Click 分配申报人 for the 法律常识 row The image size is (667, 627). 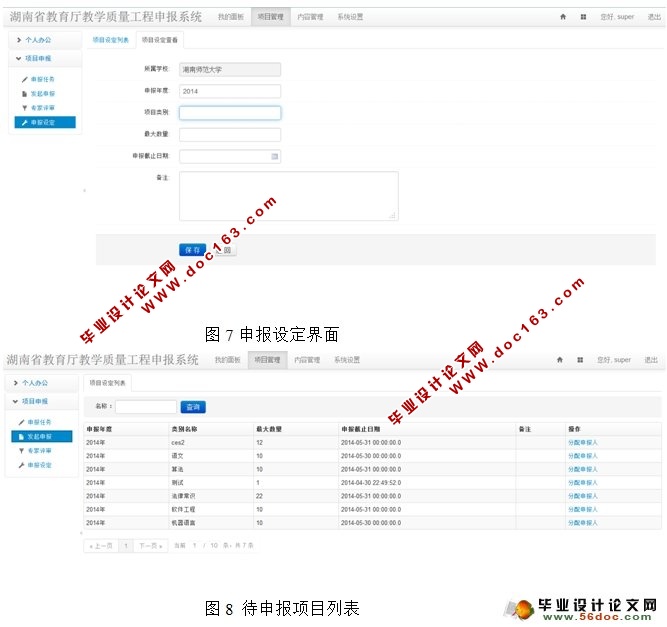tap(583, 496)
